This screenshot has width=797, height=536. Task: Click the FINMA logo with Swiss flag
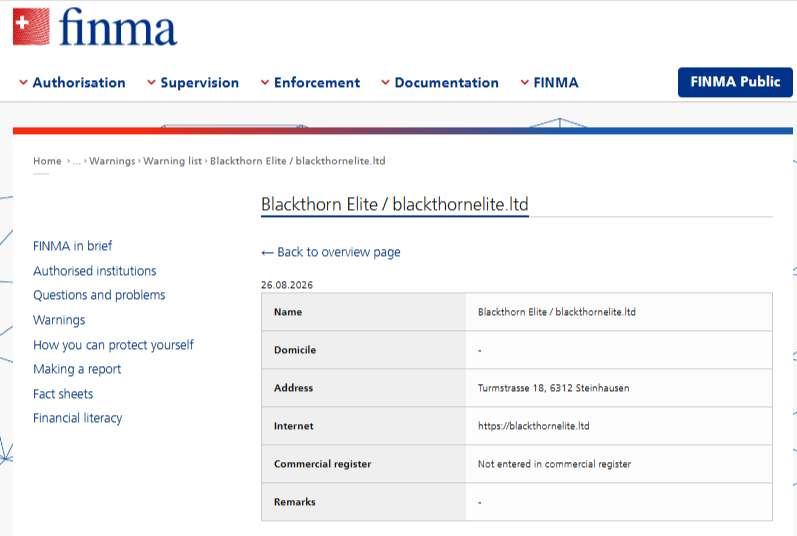pos(95,27)
